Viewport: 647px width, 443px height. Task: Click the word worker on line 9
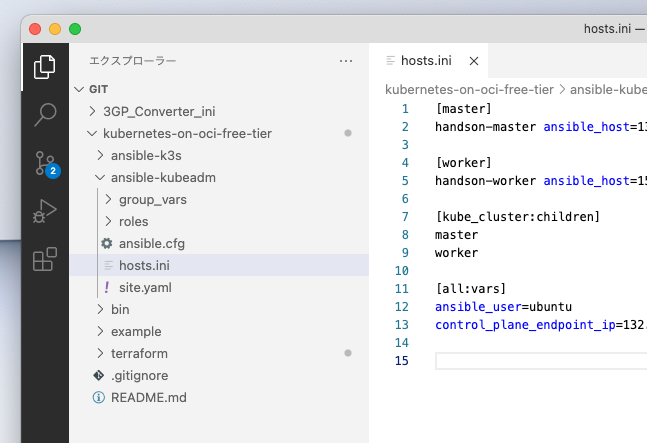click(456, 252)
